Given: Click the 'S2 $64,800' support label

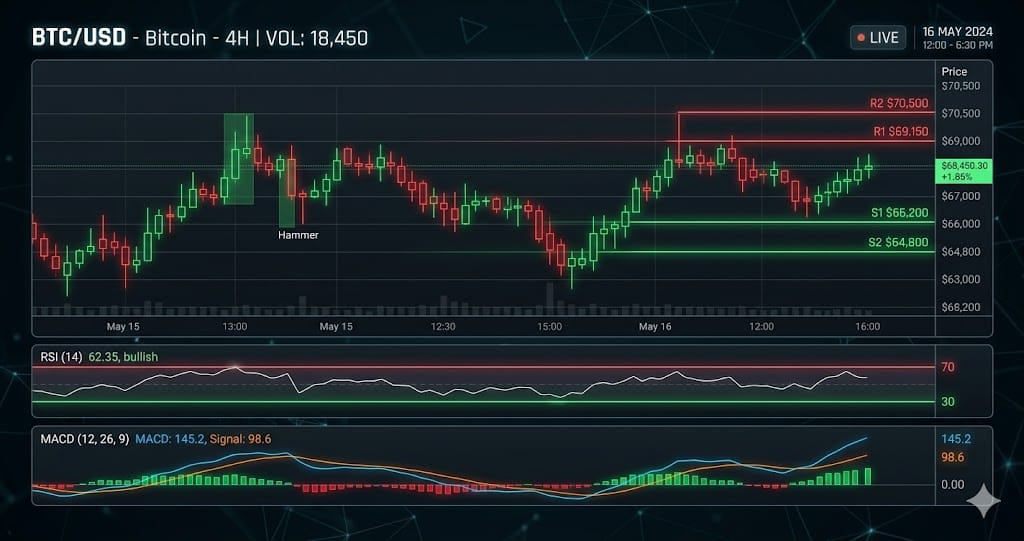Looking at the screenshot, I should (898, 242).
